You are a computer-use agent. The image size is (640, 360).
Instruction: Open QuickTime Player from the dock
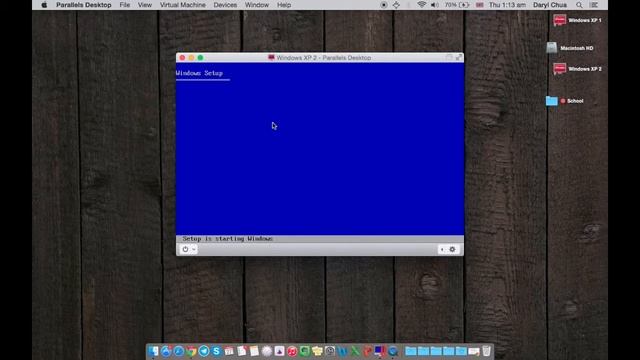pos(393,351)
